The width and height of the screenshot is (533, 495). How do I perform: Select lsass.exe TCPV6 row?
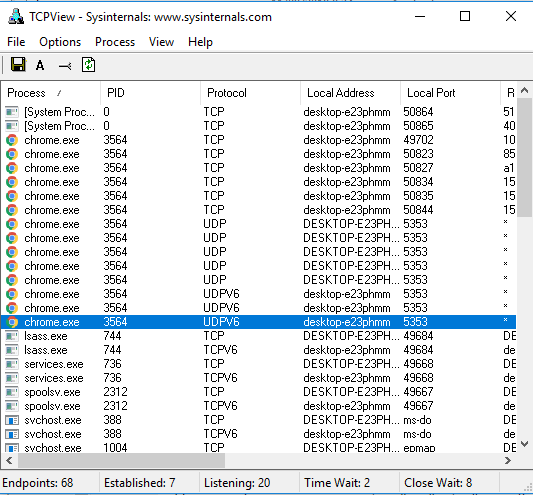[x=258, y=350]
